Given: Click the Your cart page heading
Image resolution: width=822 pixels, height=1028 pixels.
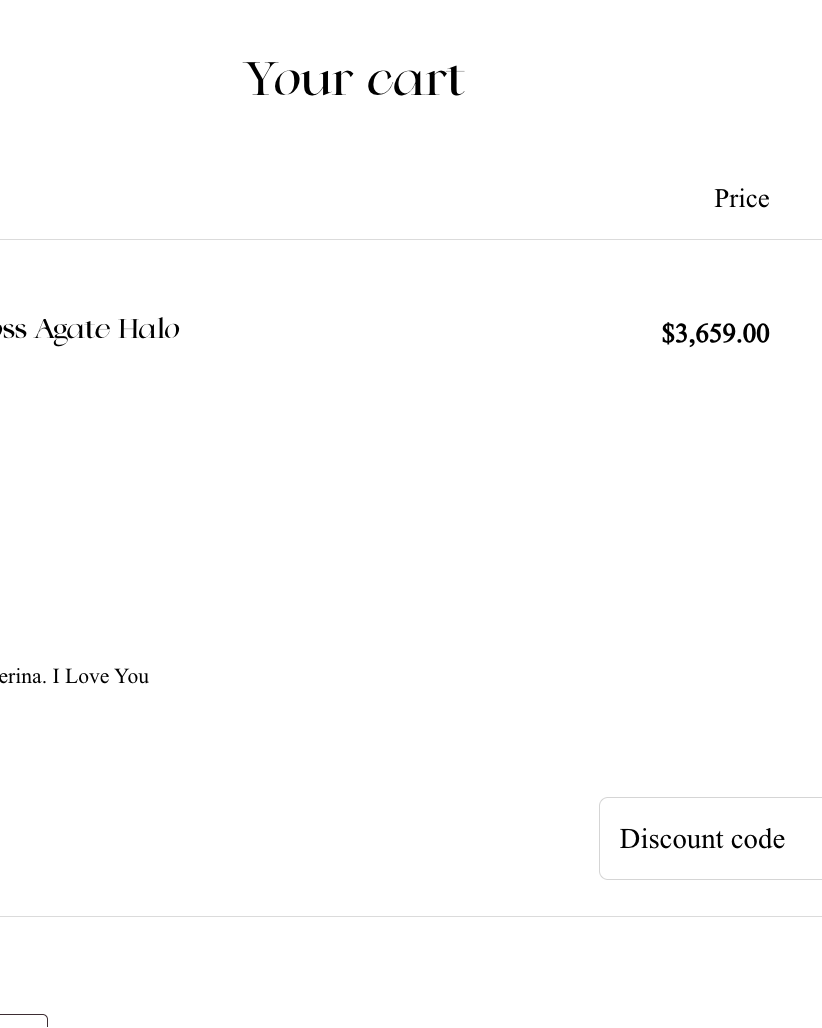Looking at the screenshot, I should click(355, 80).
